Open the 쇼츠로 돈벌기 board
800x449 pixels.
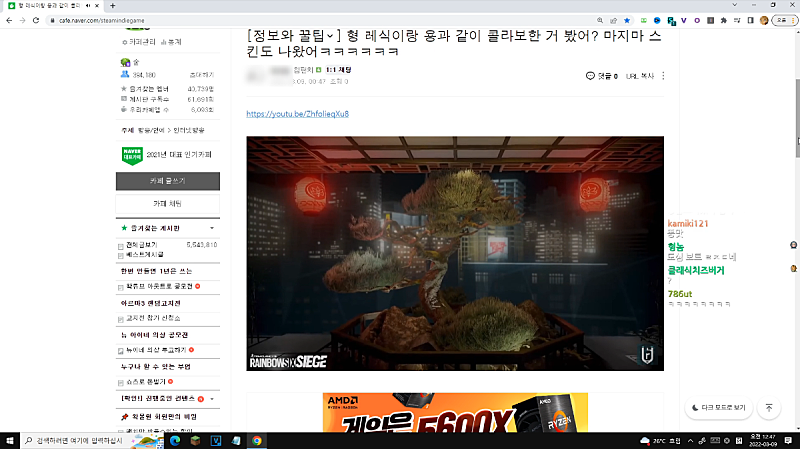146,382
